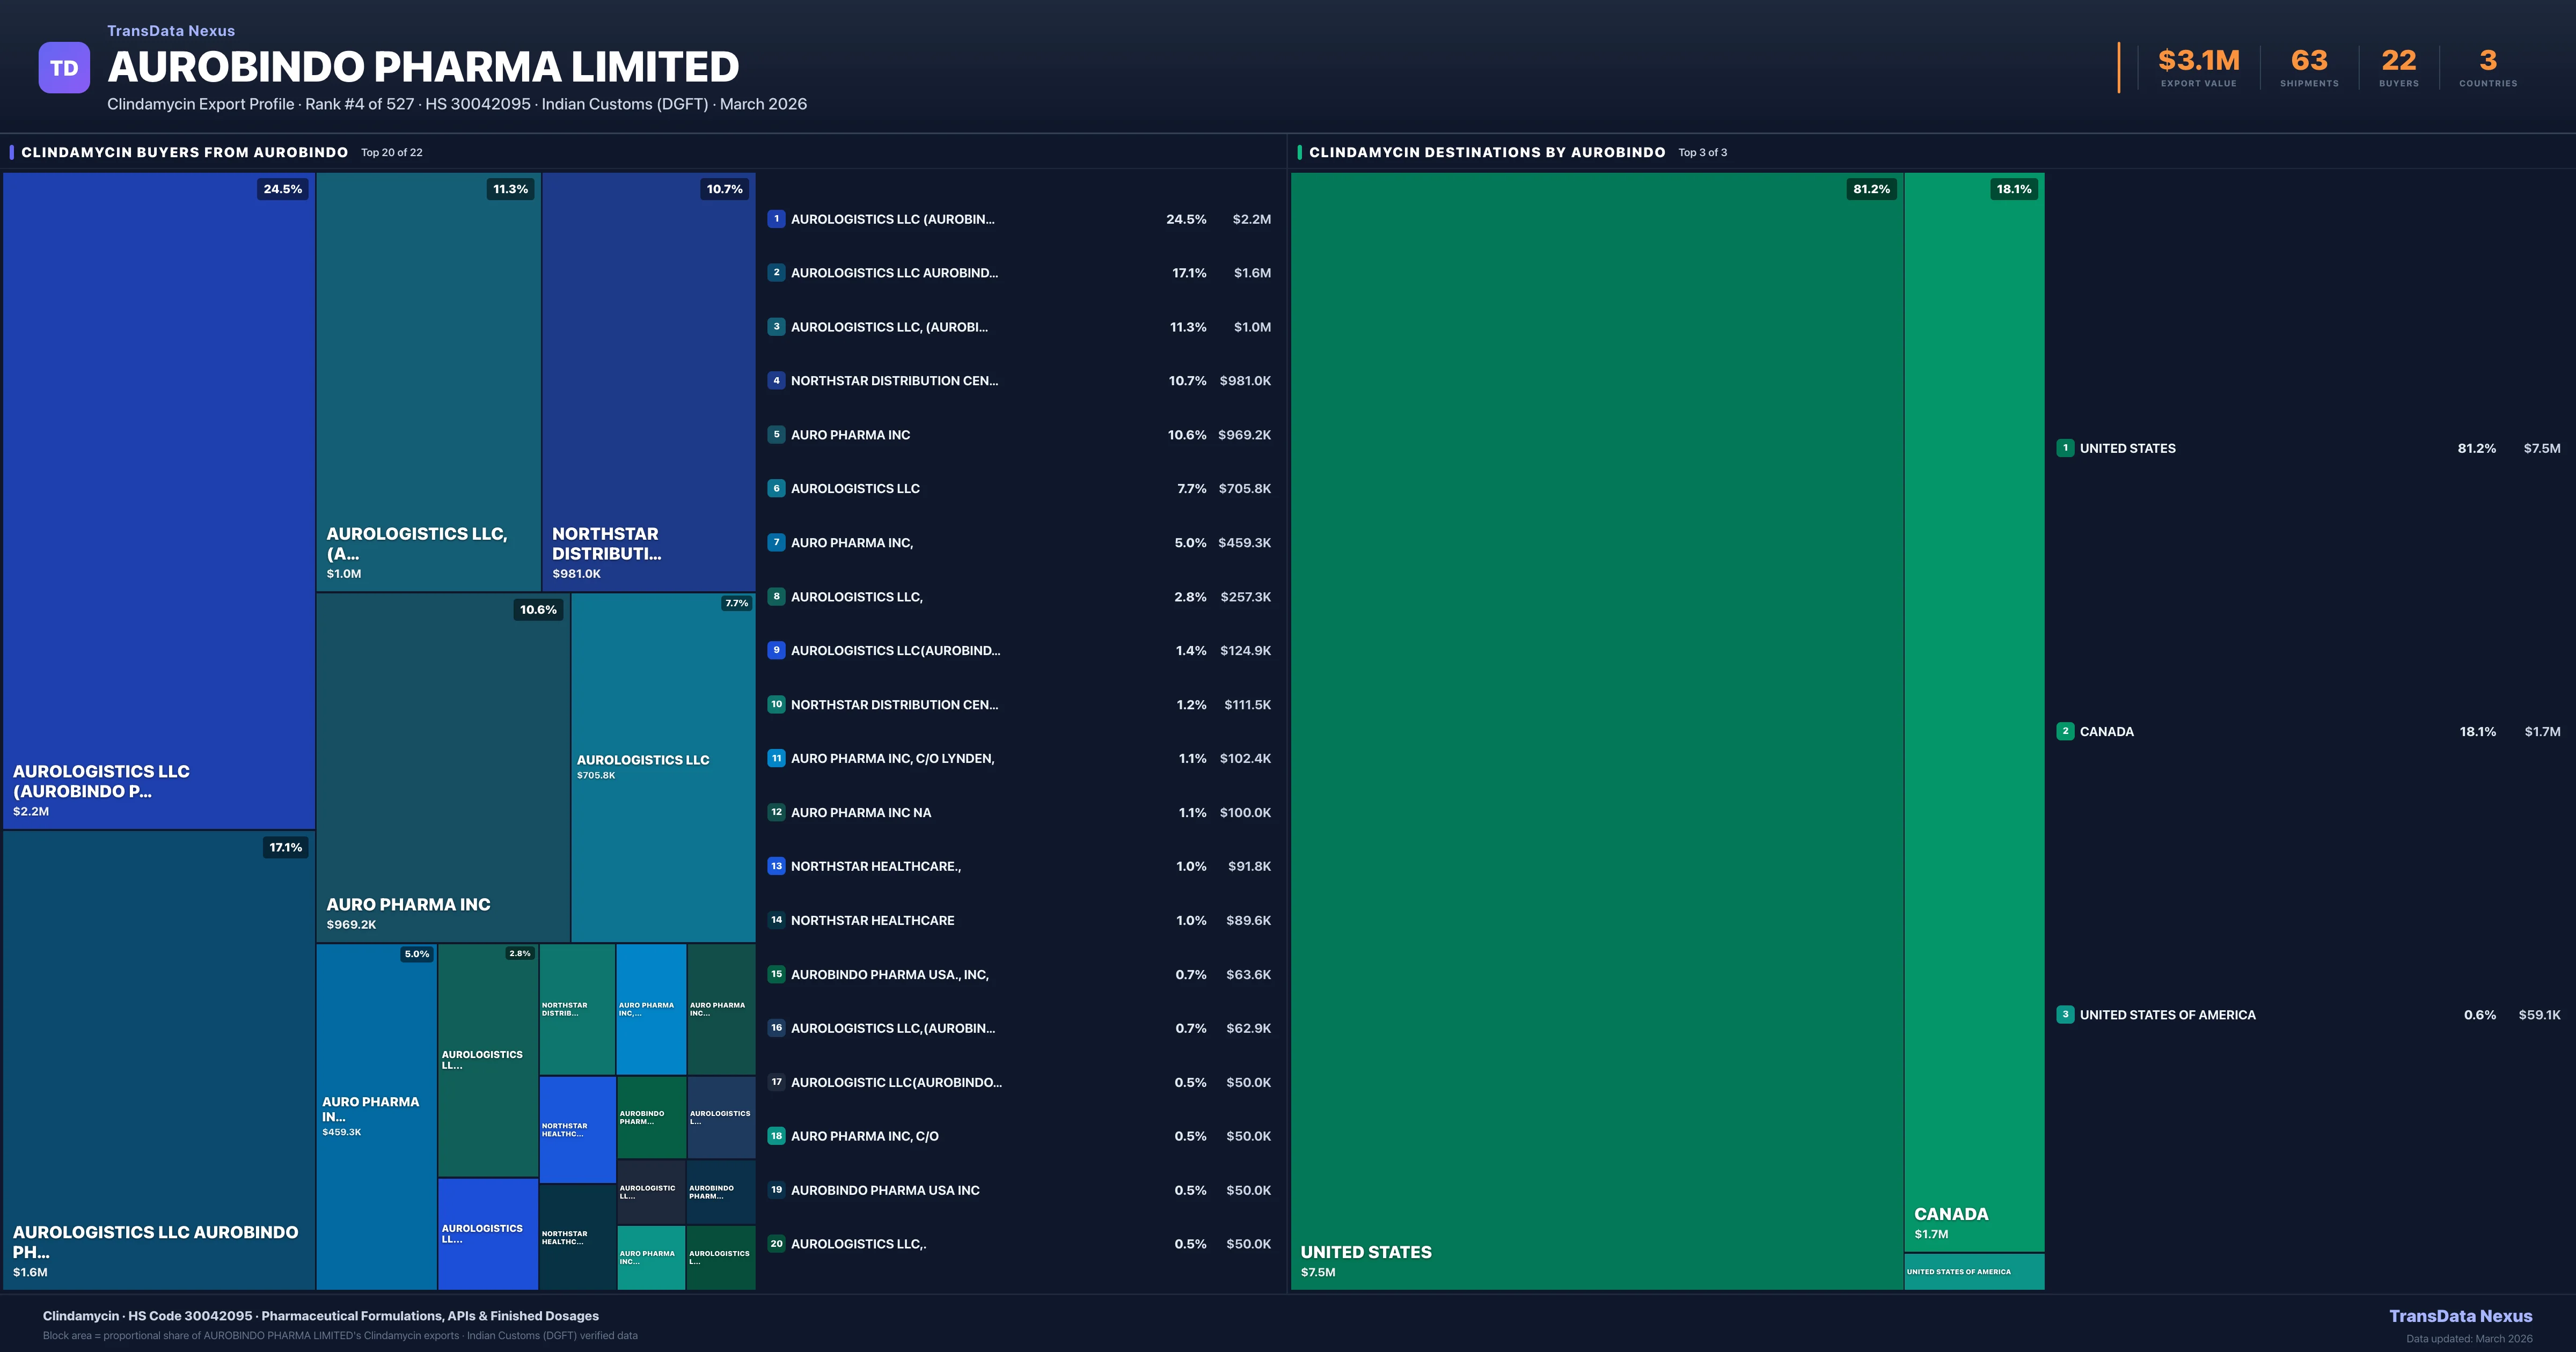Open the CLINDAMYCIN BUYERS FROM AUROBINDO section
The height and width of the screenshot is (1352, 2576).
click(x=185, y=152)
